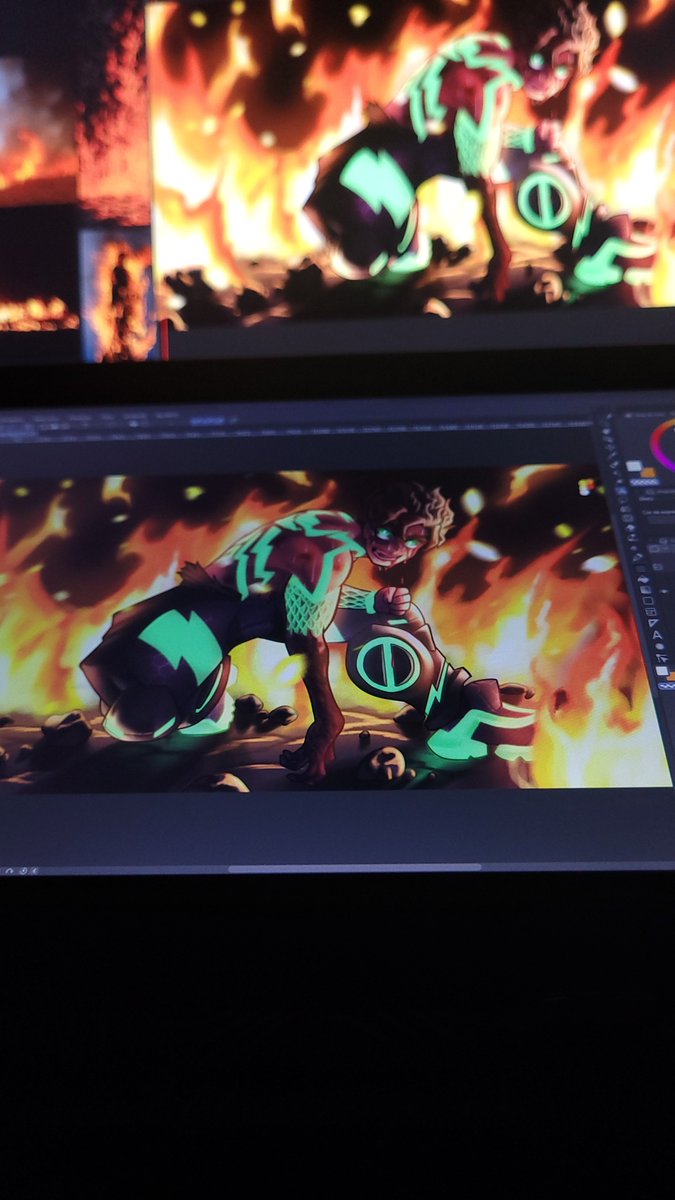Select the Balloon tool icon

coord(659,647)
